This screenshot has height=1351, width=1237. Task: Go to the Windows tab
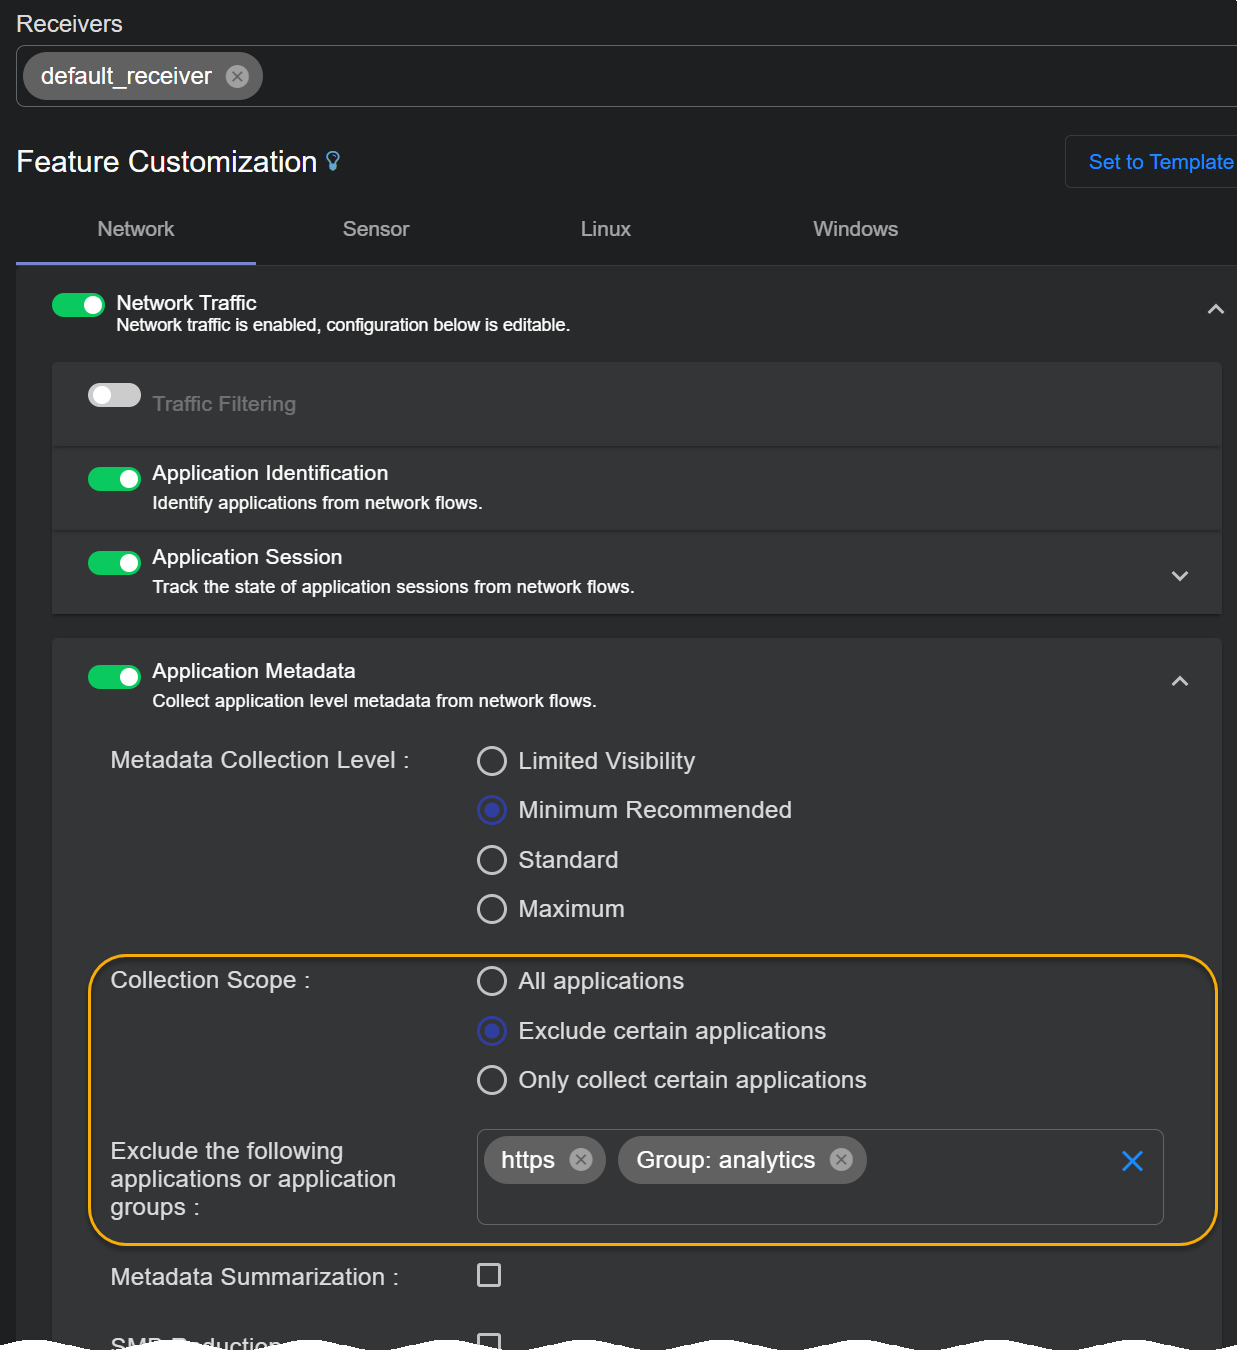tap(855, 229)
